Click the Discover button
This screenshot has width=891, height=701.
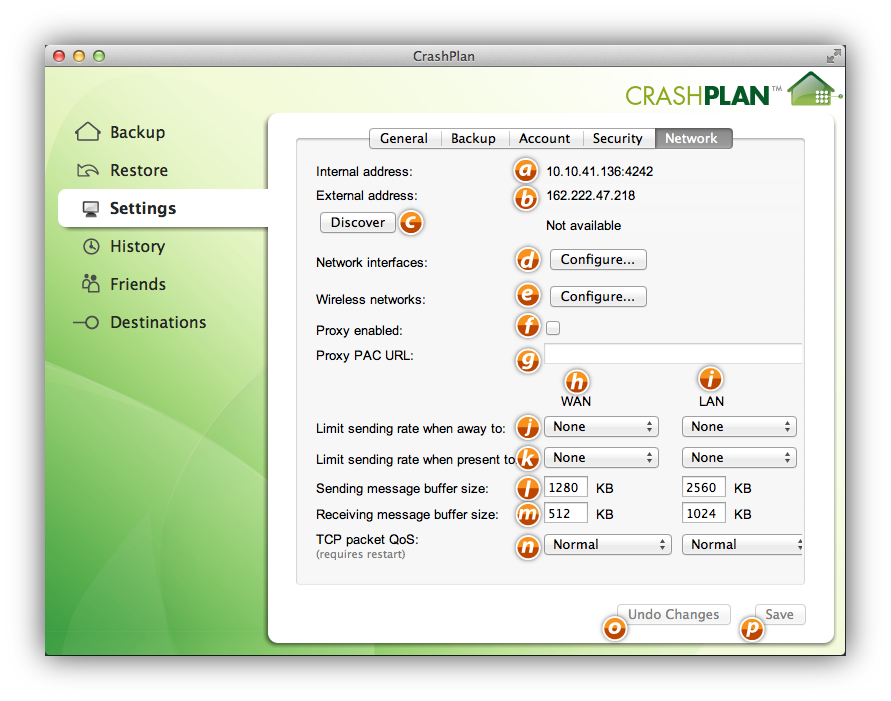pyautogui.click(x=358, y=222)
